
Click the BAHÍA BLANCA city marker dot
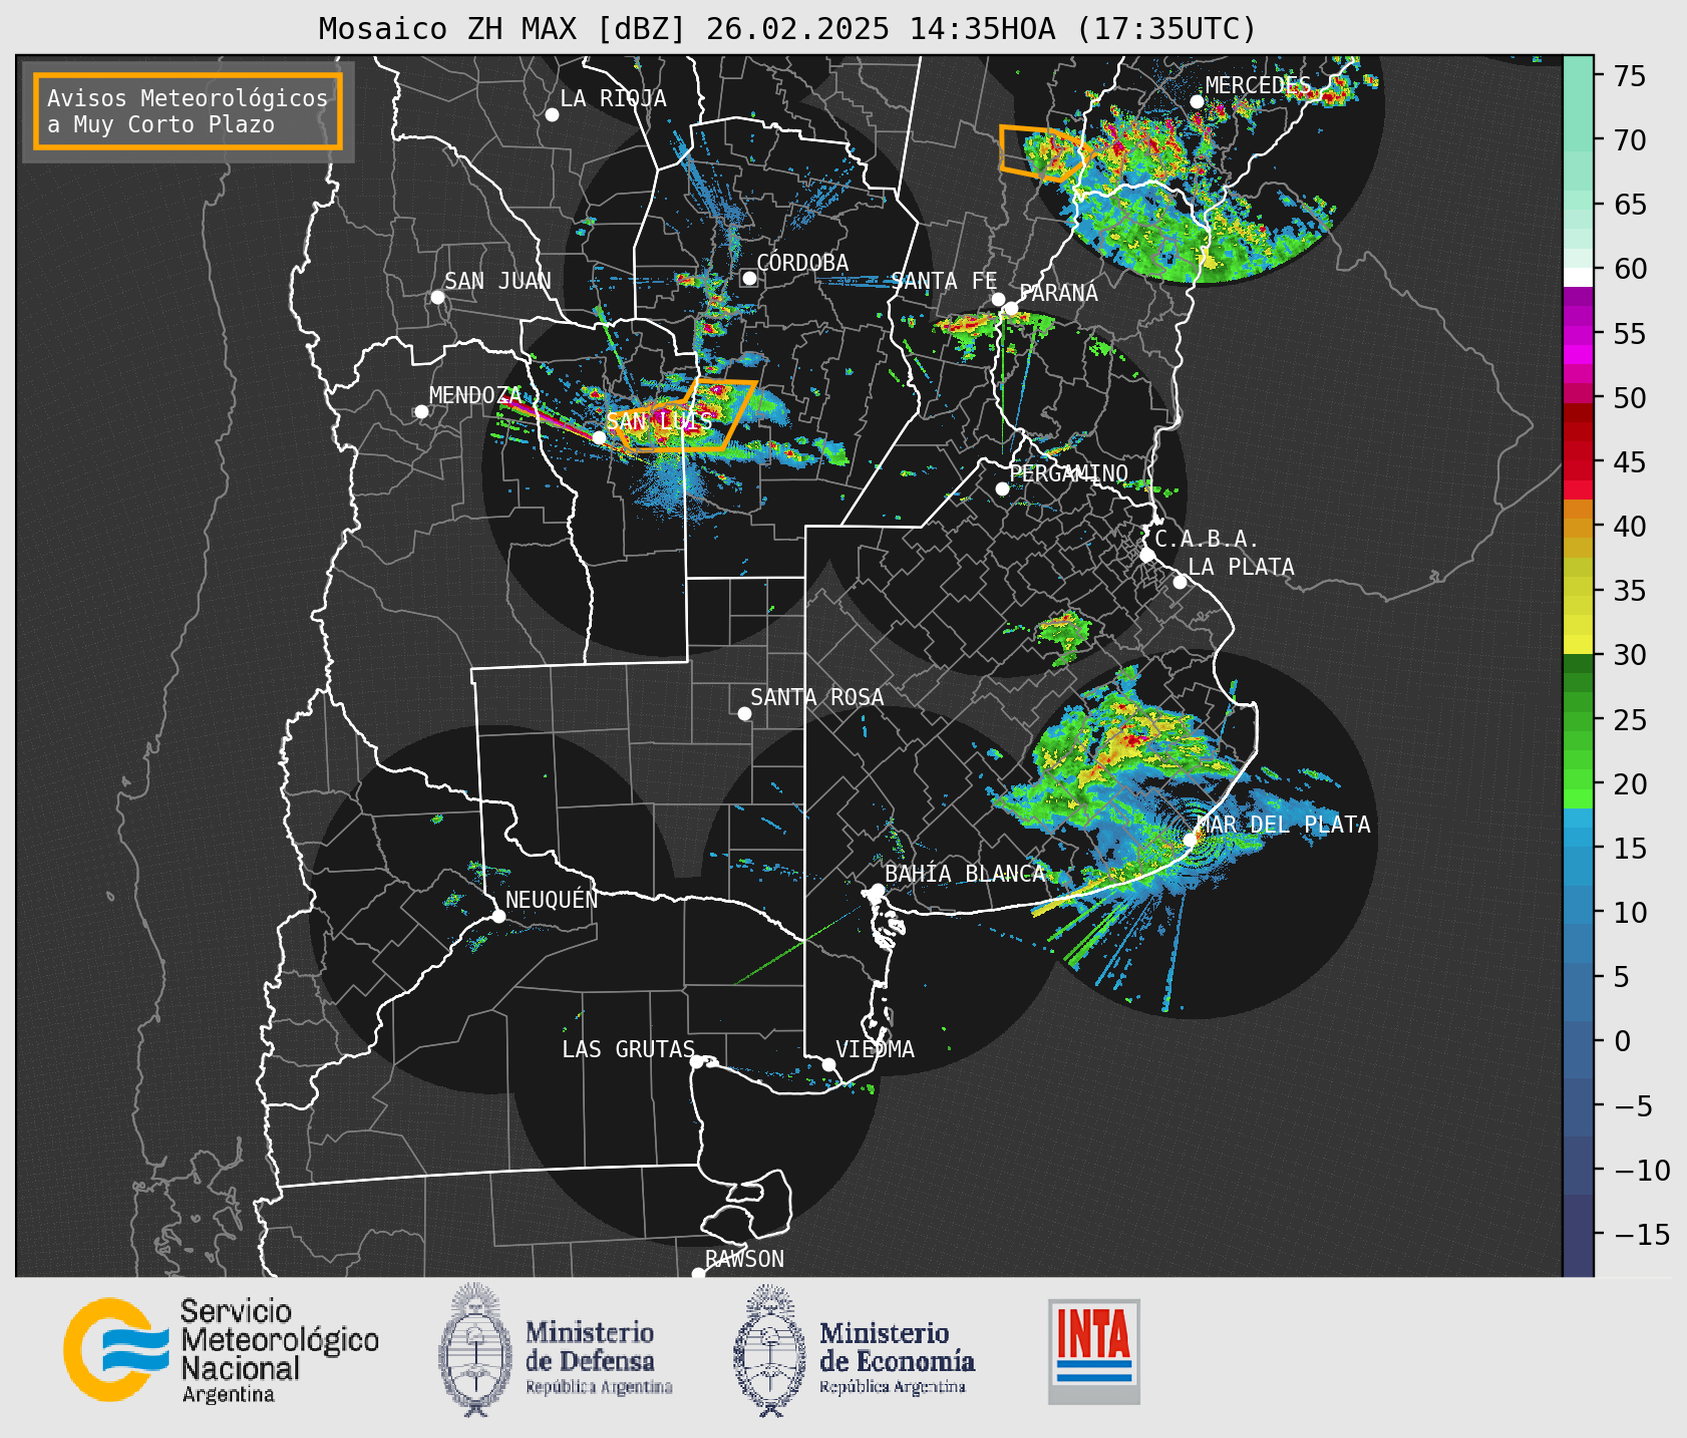pyautogui.click(x=877, y=890)
